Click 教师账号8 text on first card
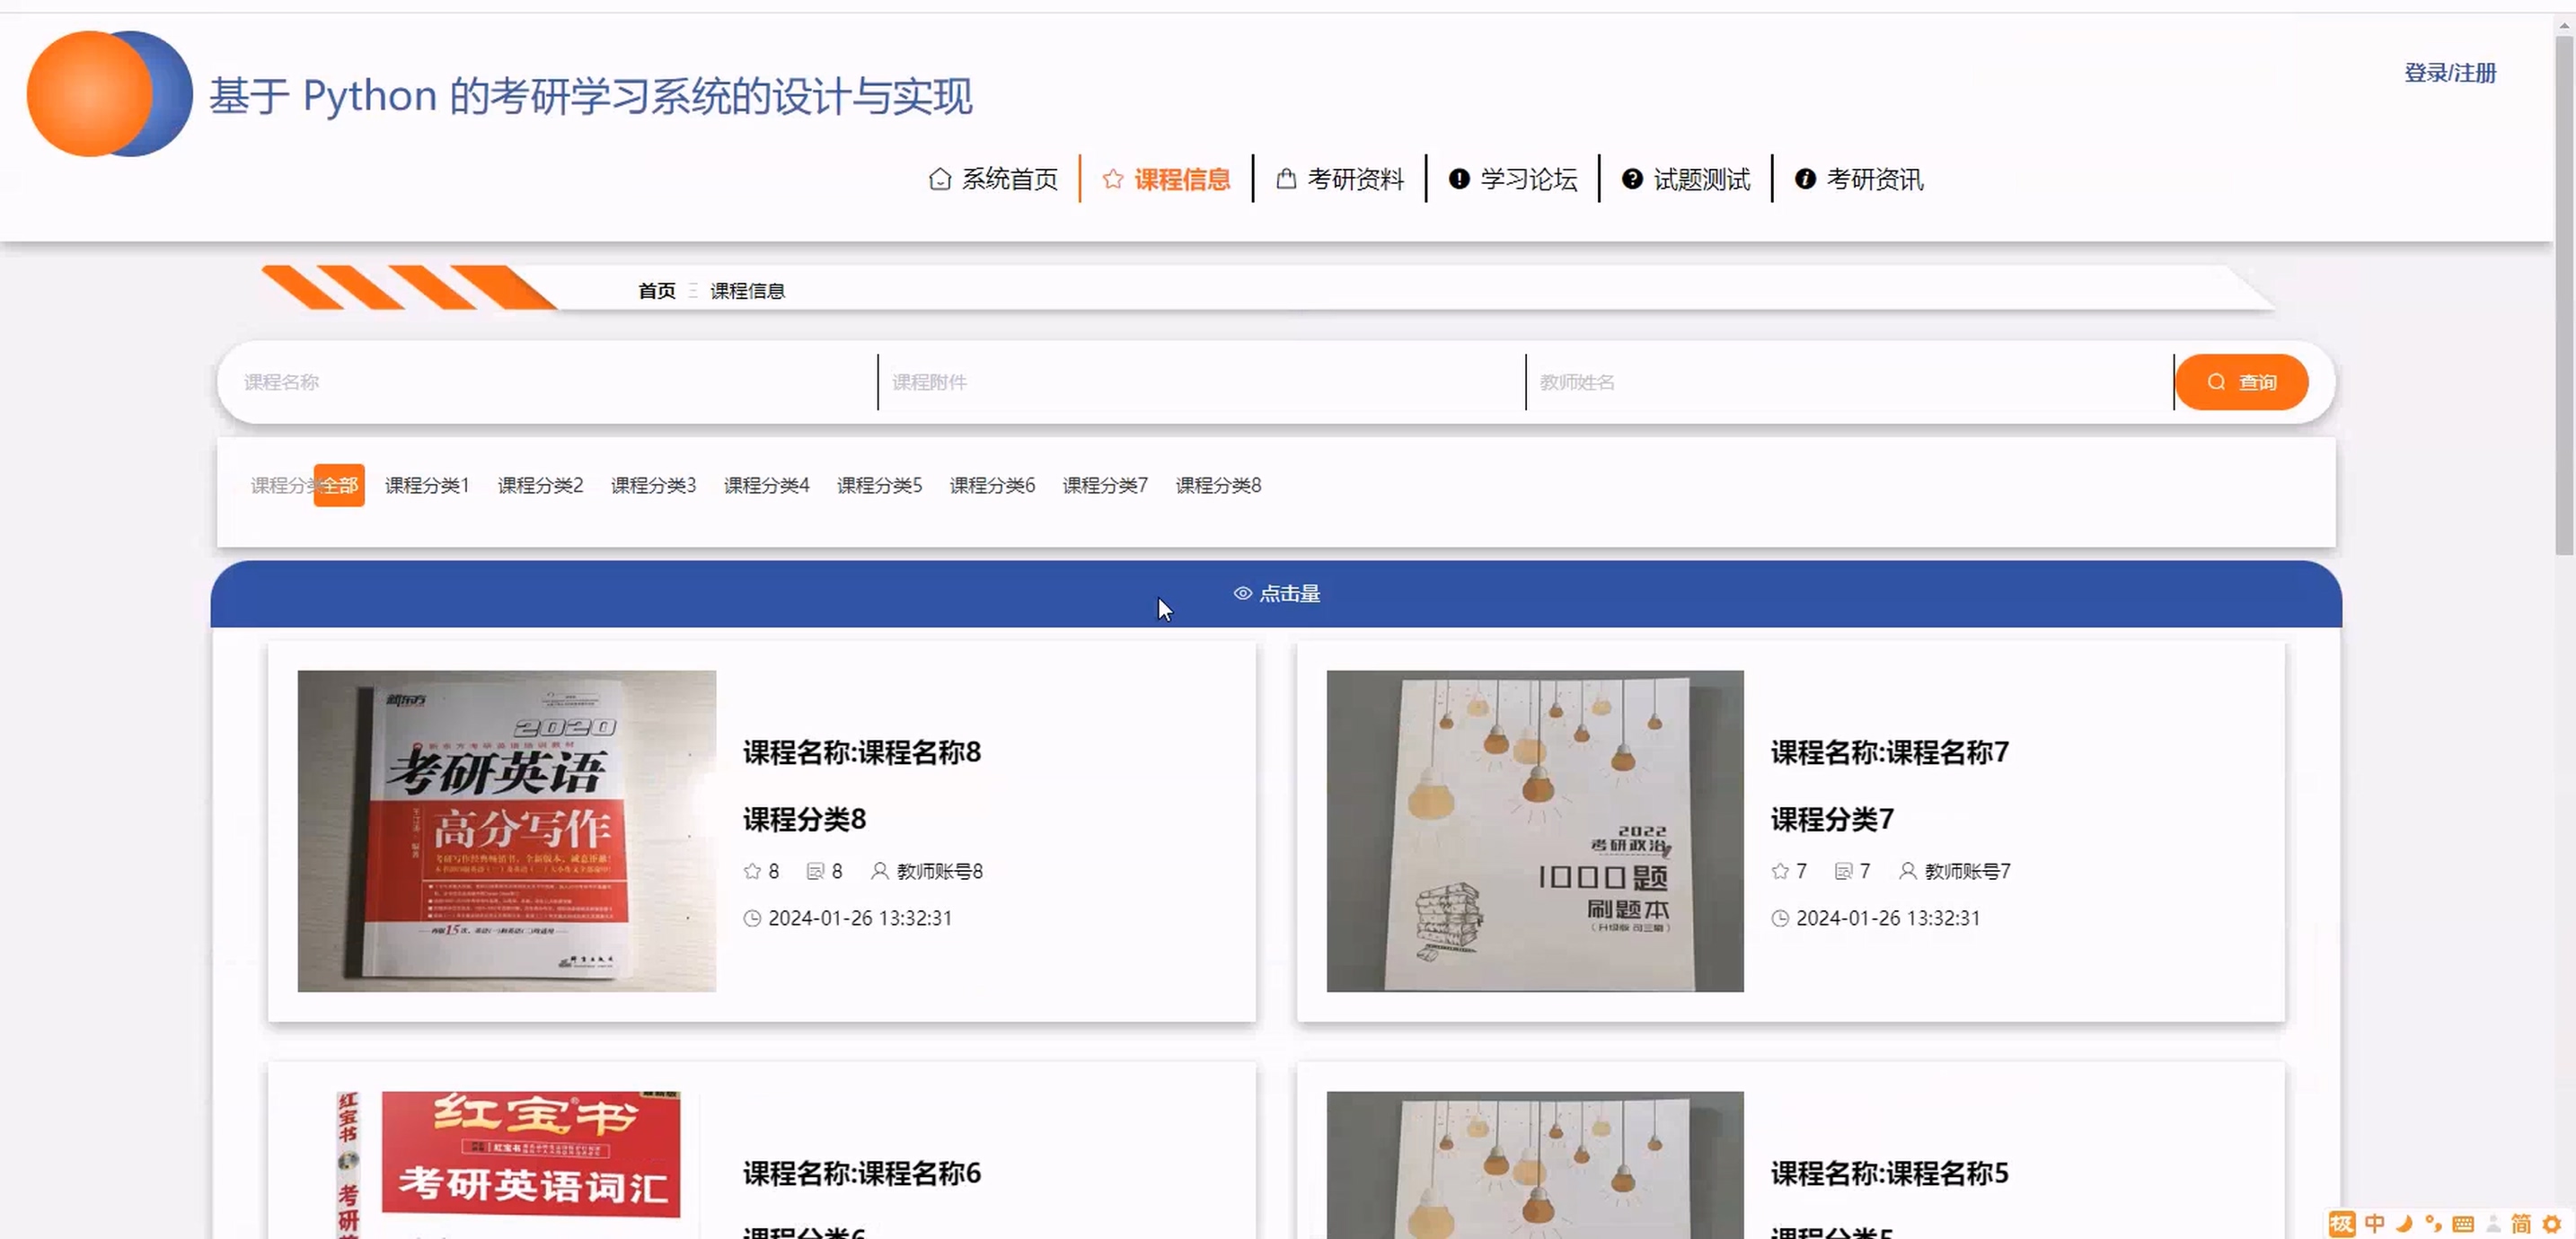Image resolution: width=2576 pixels, height=1239 pixels. 940,871
